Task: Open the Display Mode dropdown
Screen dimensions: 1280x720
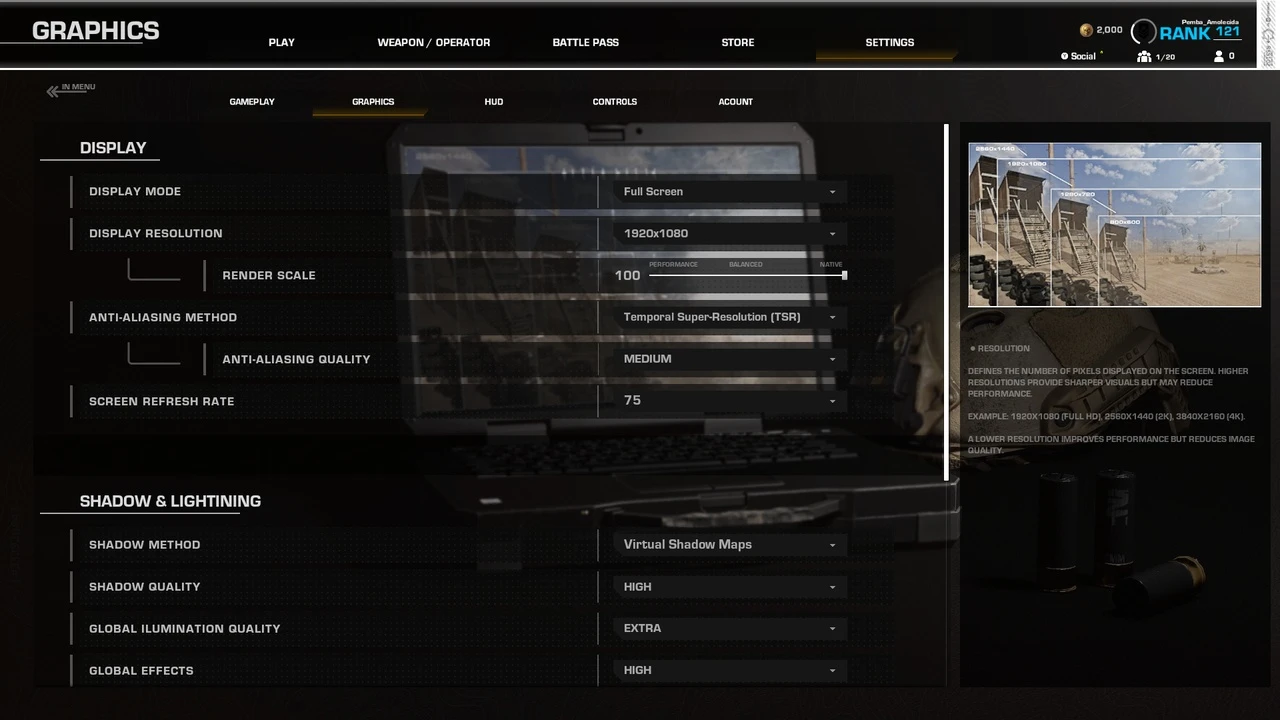Action: tap(729, 192)
